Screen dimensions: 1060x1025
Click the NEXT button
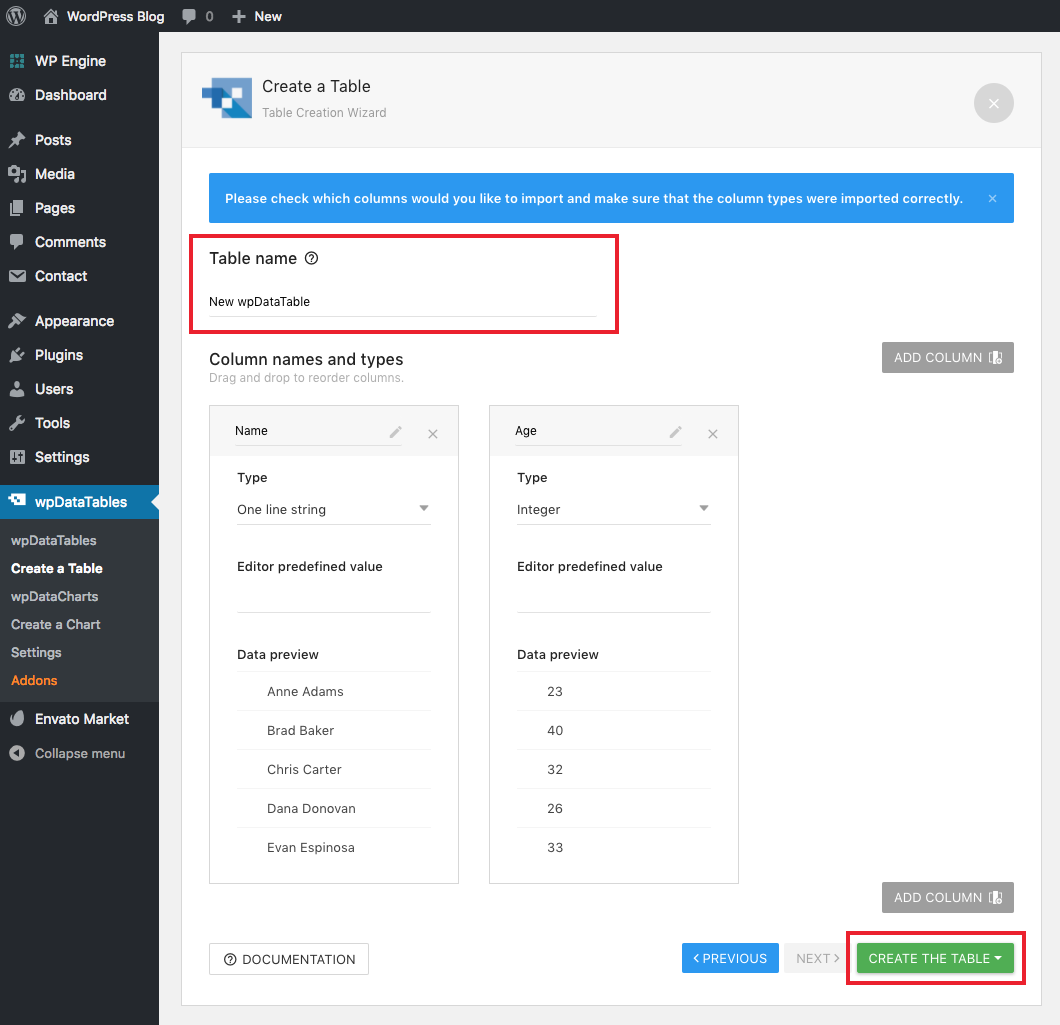(x=816, y=958)
